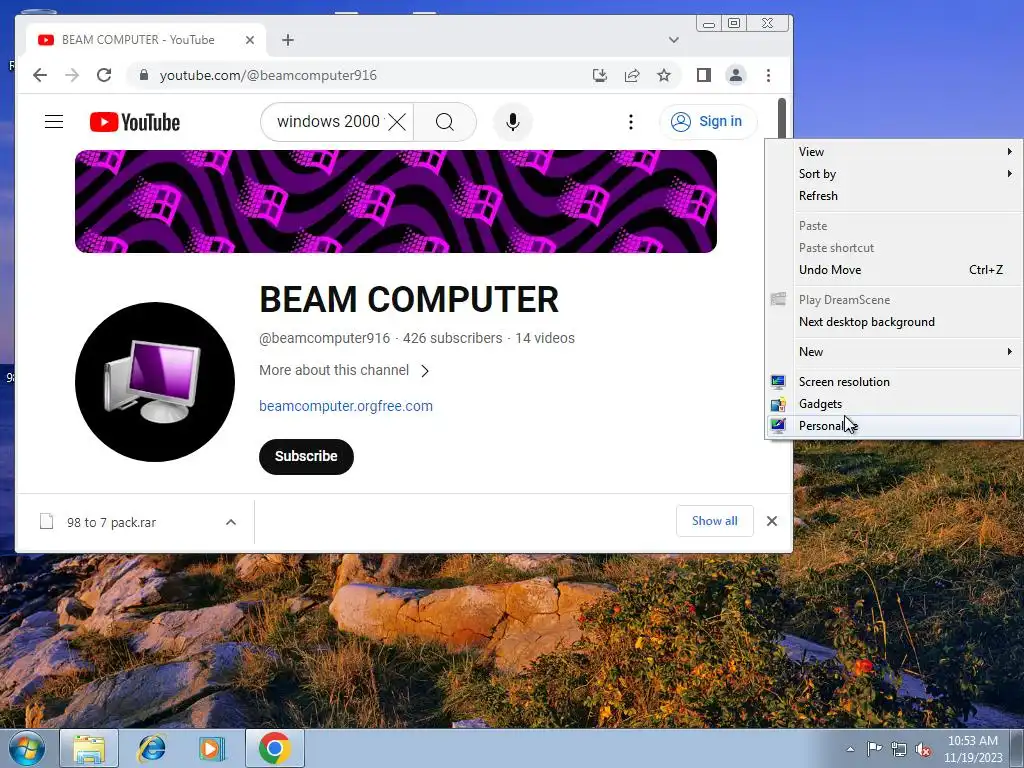Click the Chrome forward arrow
1024x768 pixels.
tap(72, 75)
